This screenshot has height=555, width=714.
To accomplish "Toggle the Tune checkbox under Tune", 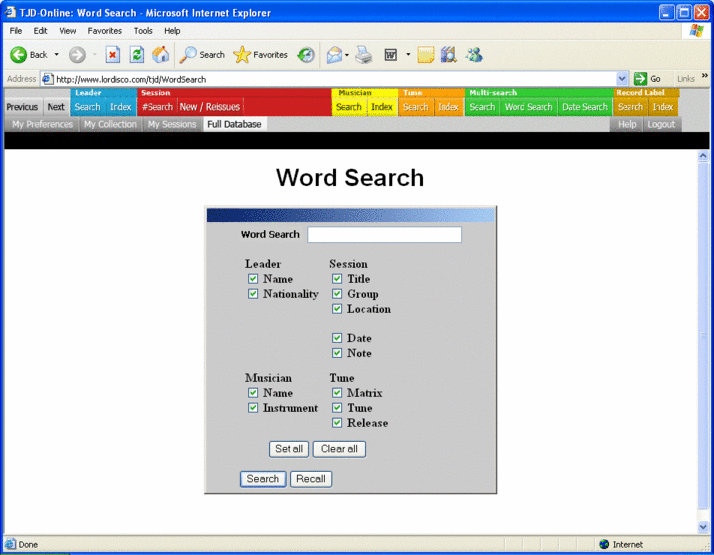I will [337, 407].
